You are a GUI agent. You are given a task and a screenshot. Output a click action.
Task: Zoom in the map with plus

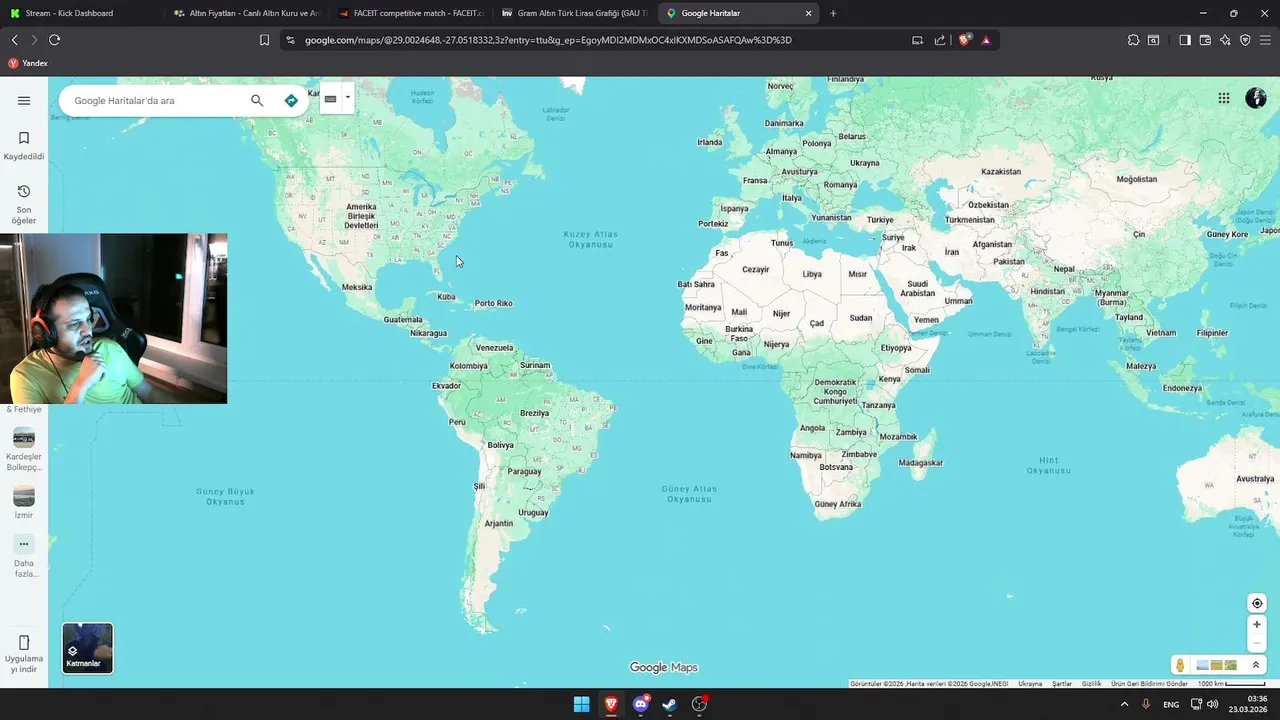[x=1257, y=624]
